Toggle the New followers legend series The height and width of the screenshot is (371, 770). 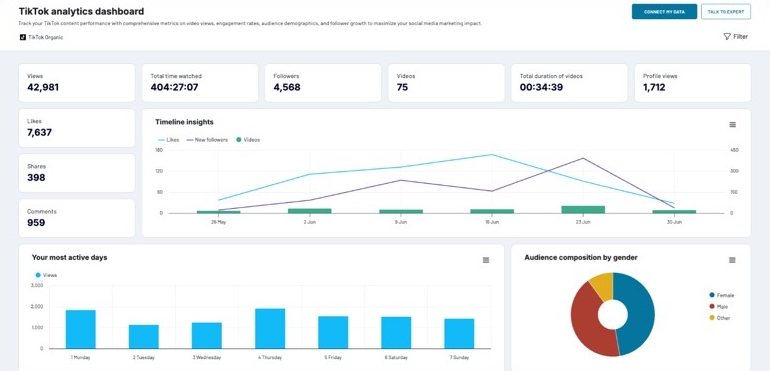(x=207, y=140)
